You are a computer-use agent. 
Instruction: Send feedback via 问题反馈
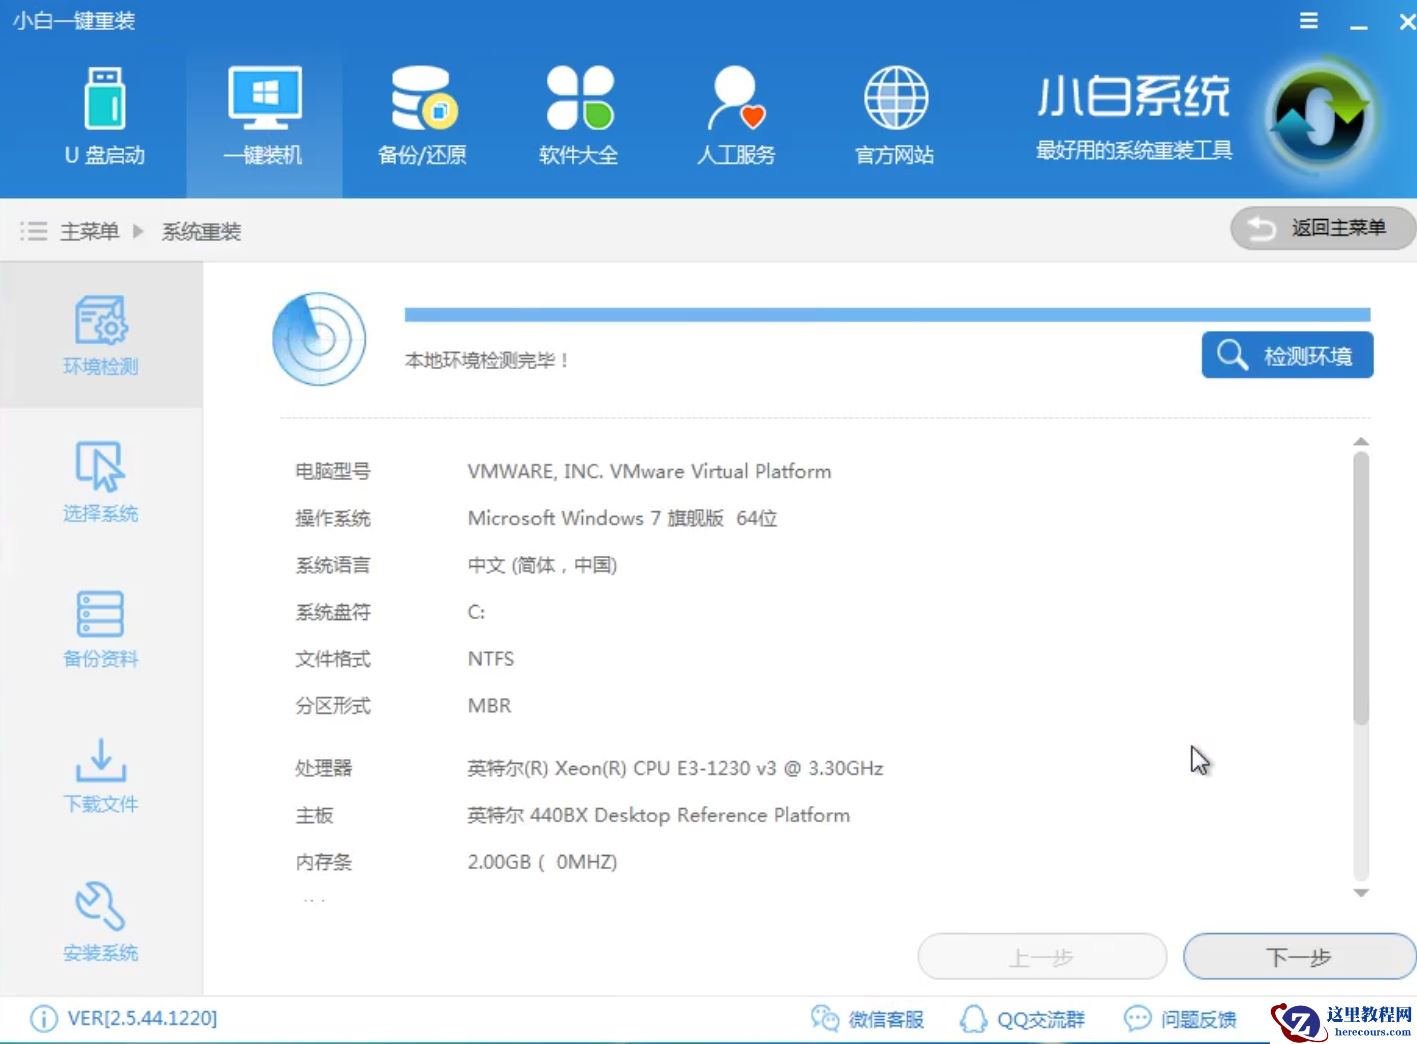(x=1181, y=1018)
